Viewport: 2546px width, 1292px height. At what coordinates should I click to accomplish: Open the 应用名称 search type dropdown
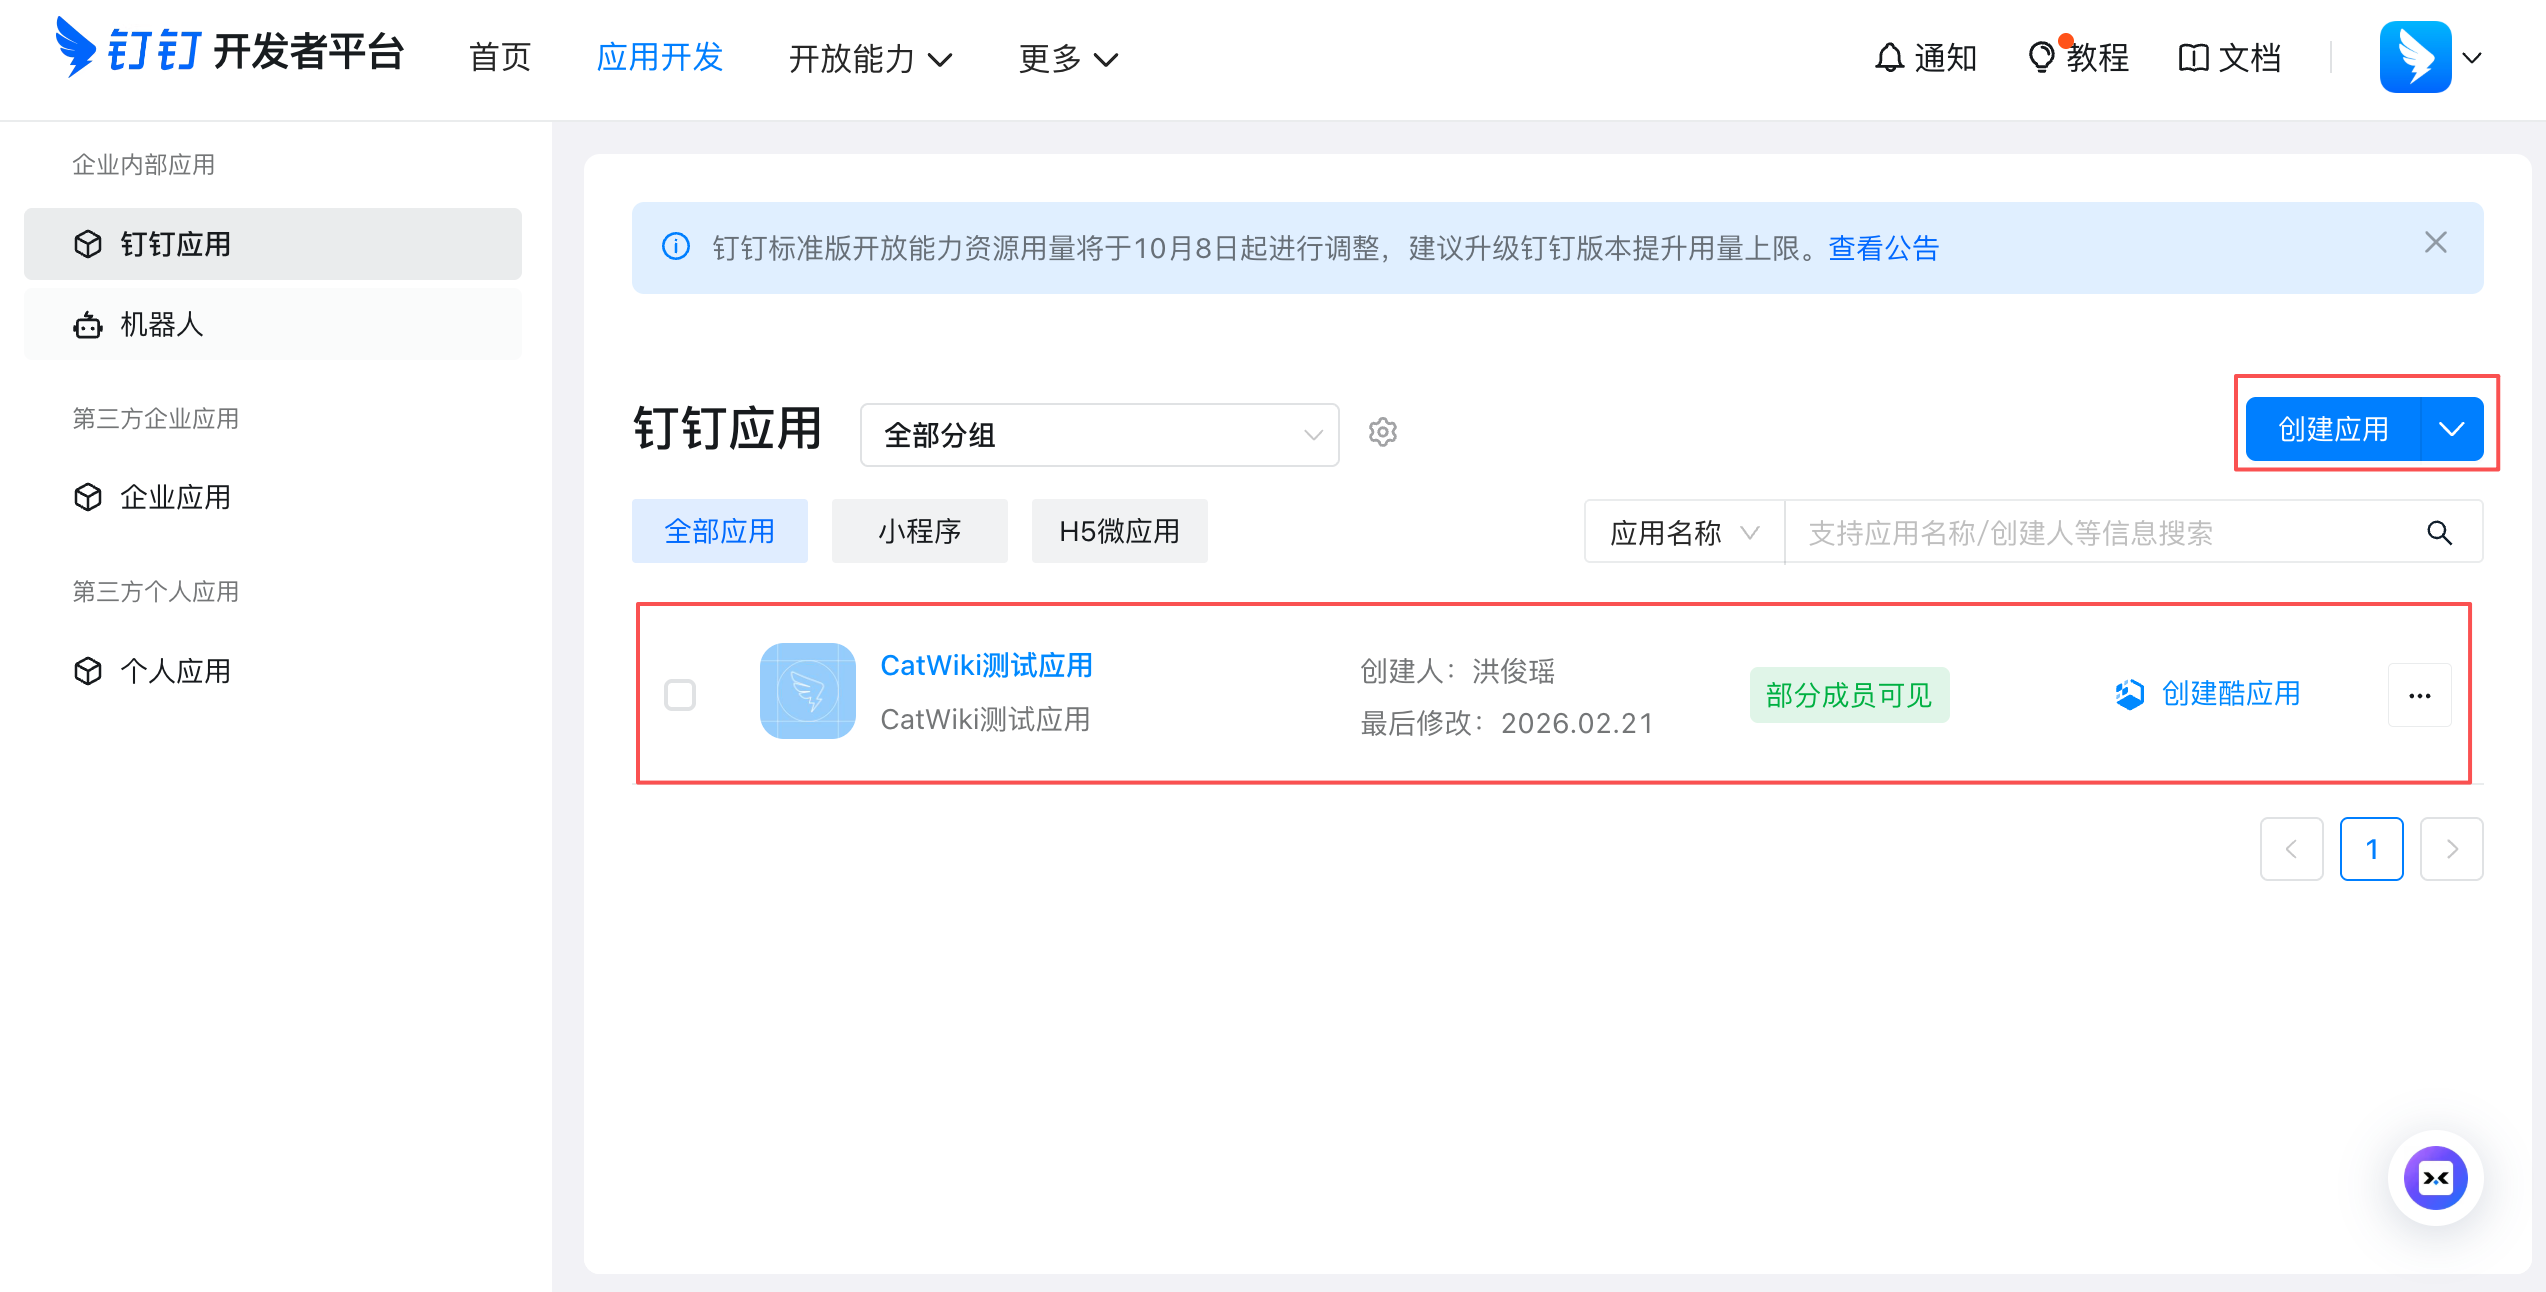pyautogui.click(x=1683, y=533)
